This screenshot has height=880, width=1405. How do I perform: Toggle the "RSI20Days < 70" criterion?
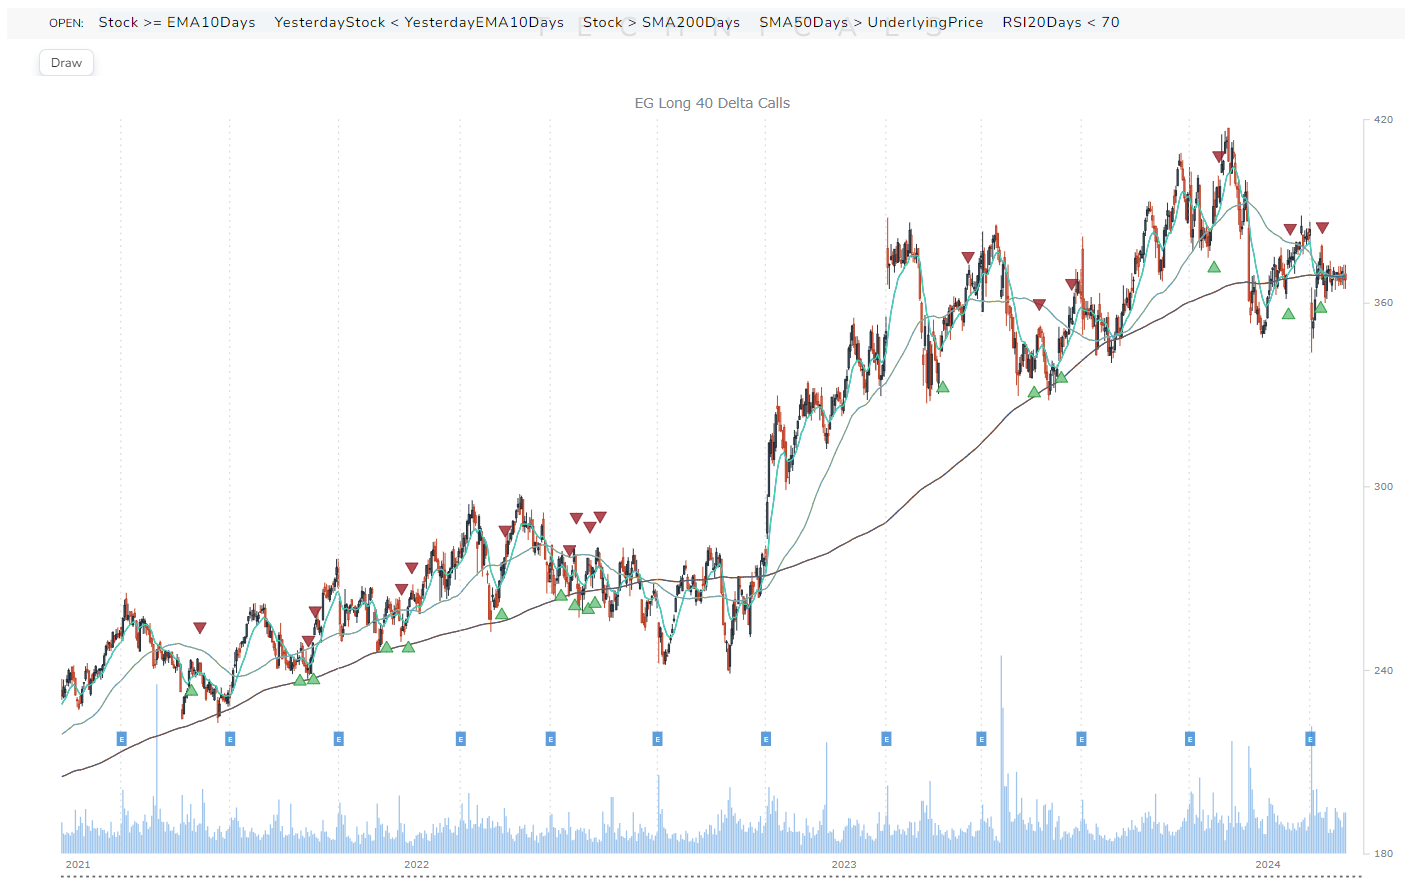point(1060,21)
